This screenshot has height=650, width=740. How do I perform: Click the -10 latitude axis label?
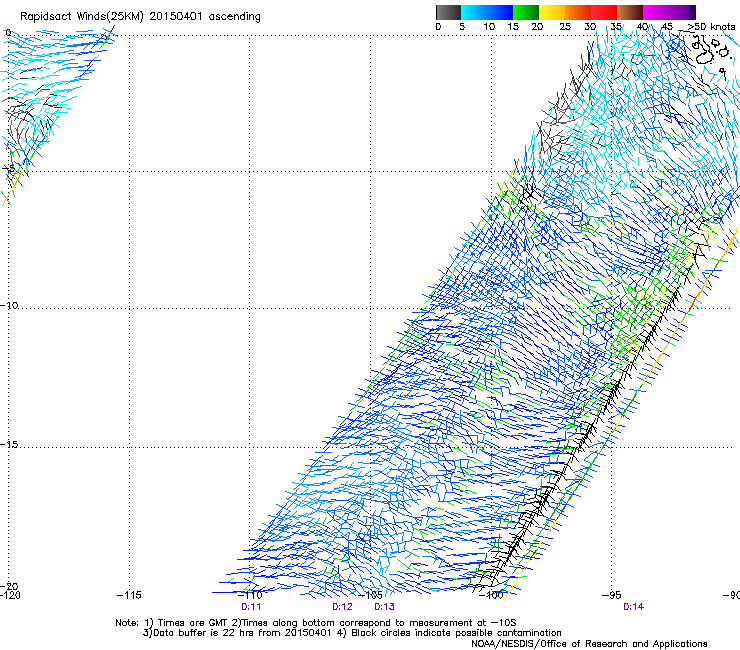(9, 305)
